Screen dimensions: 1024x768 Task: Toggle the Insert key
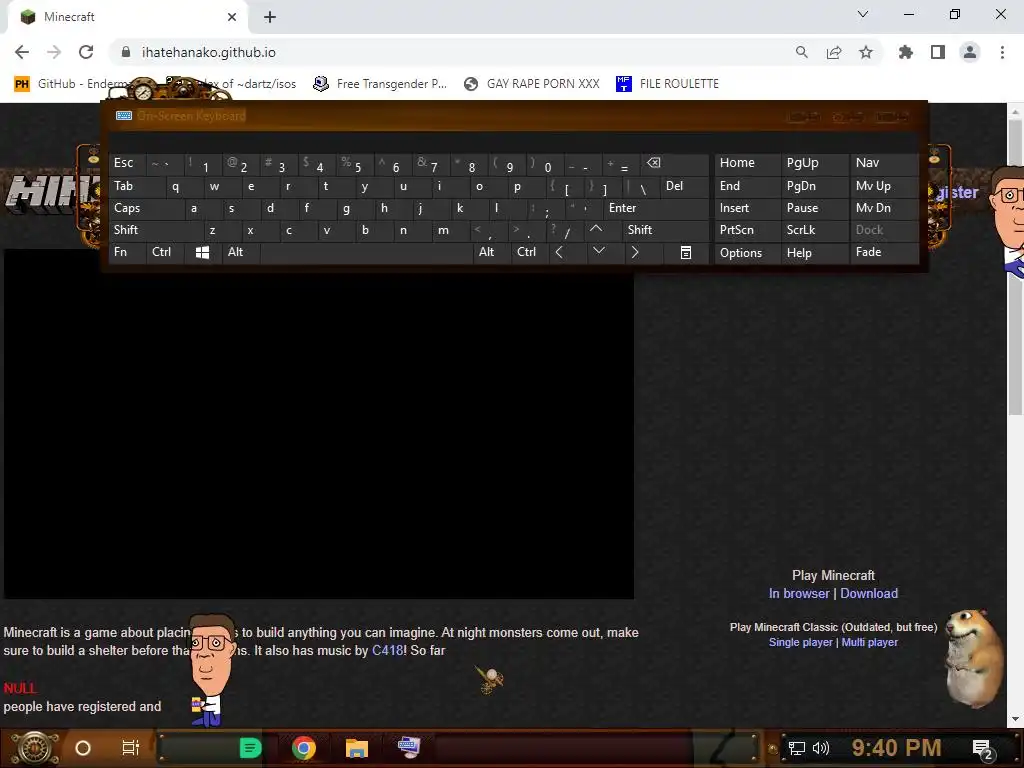coord(747,208)
